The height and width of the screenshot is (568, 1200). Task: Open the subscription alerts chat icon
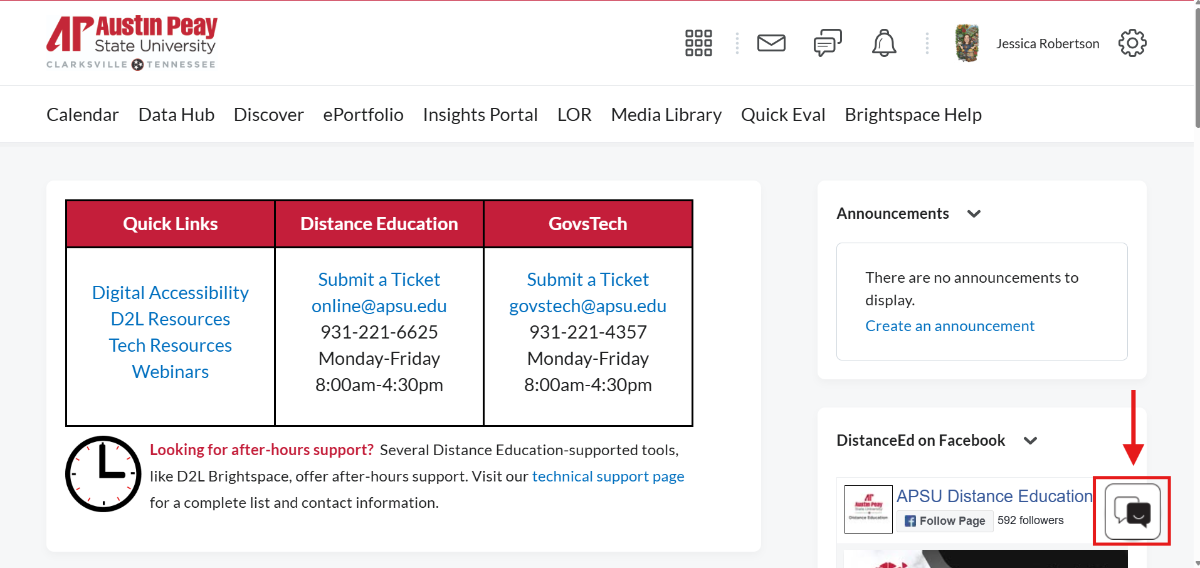827,43
